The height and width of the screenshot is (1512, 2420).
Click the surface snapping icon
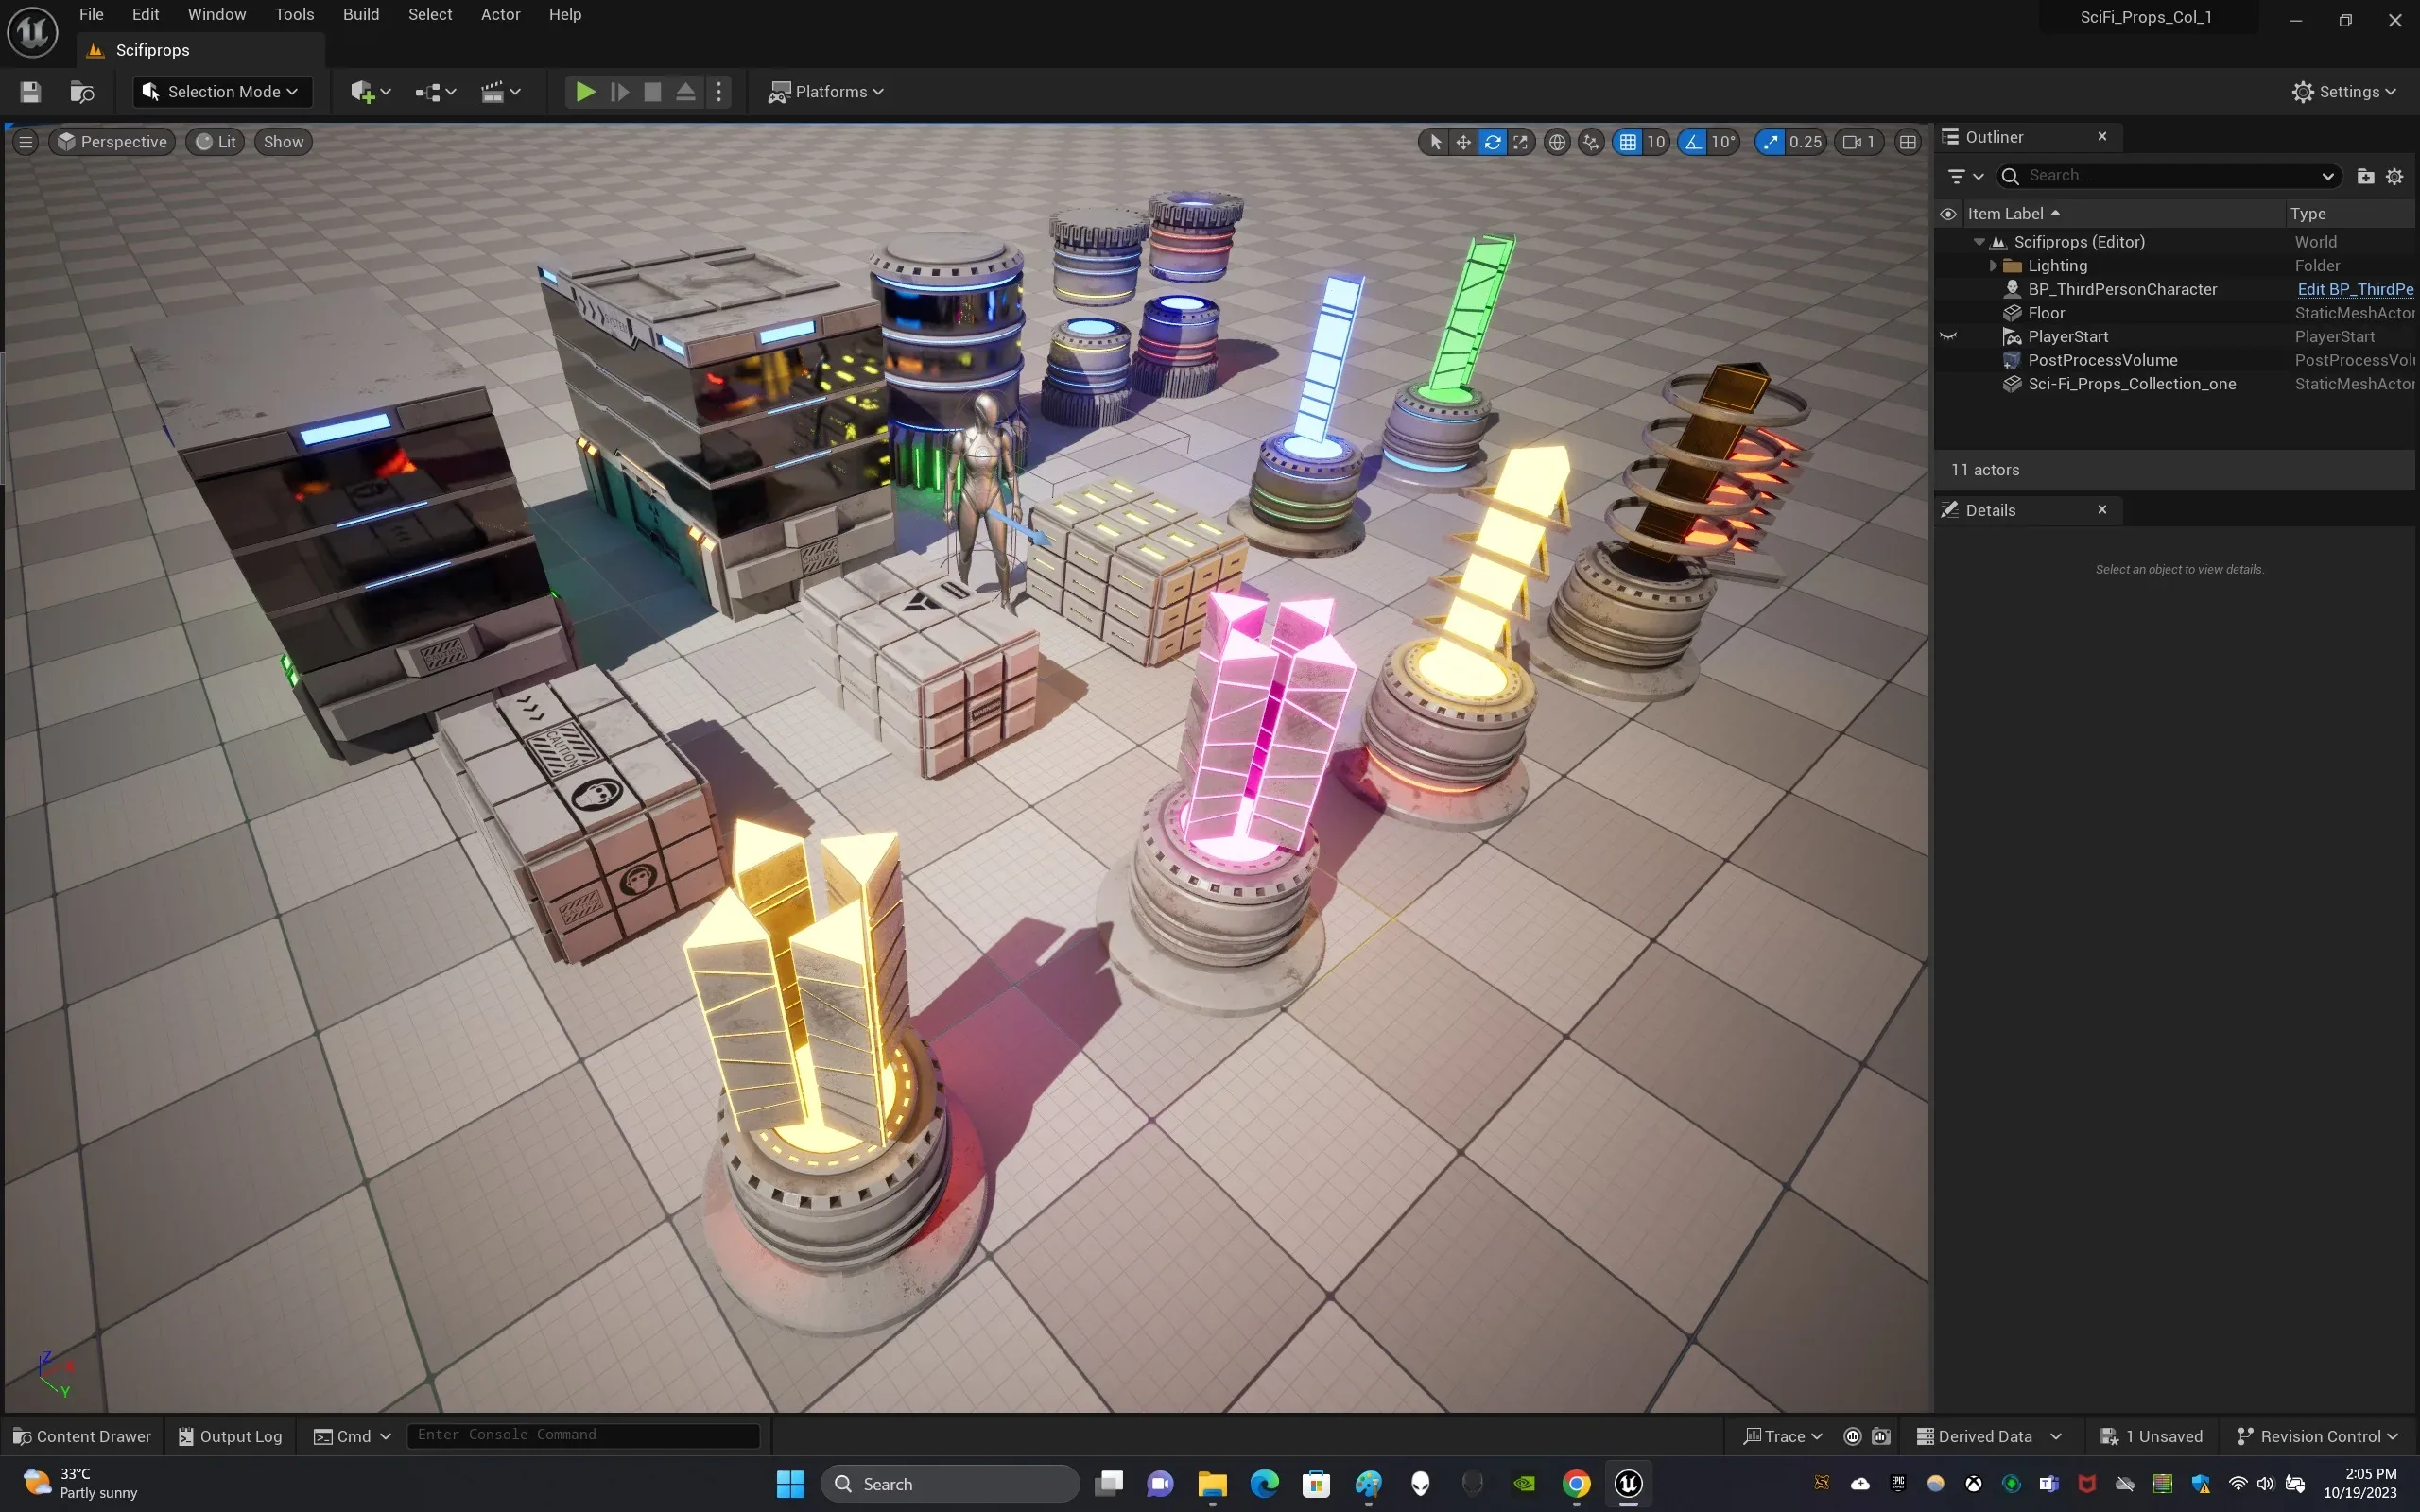(x=1591, y=142)
